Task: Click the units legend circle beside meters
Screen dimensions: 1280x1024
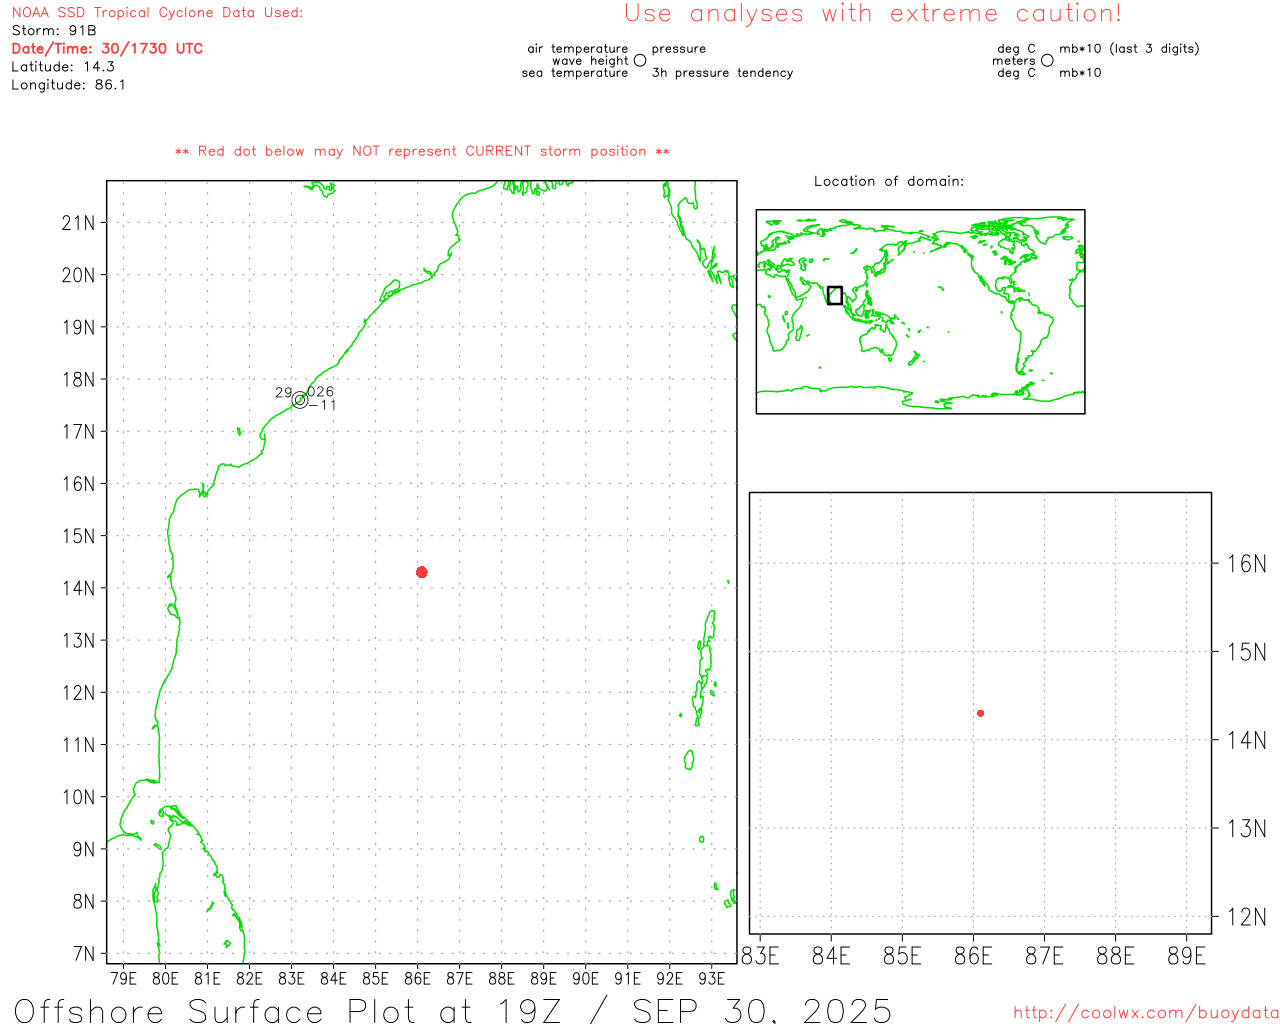Action: 1047,61
